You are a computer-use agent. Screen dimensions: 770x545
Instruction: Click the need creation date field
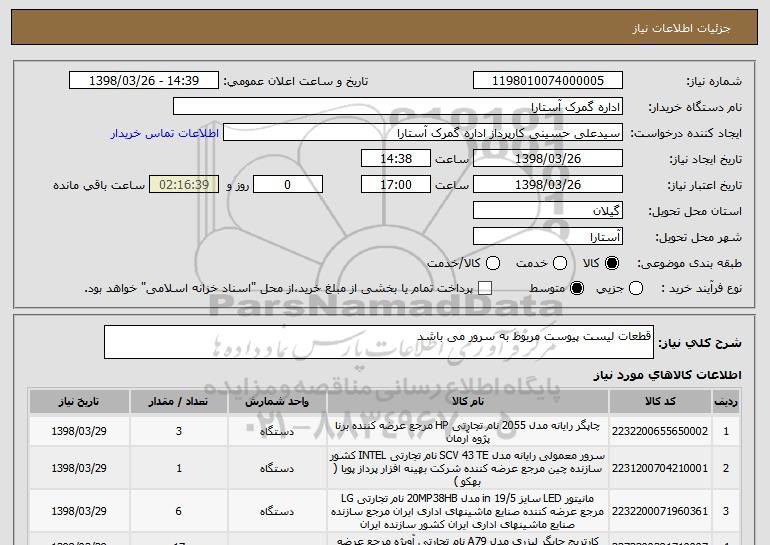click(x=548, y=159)
